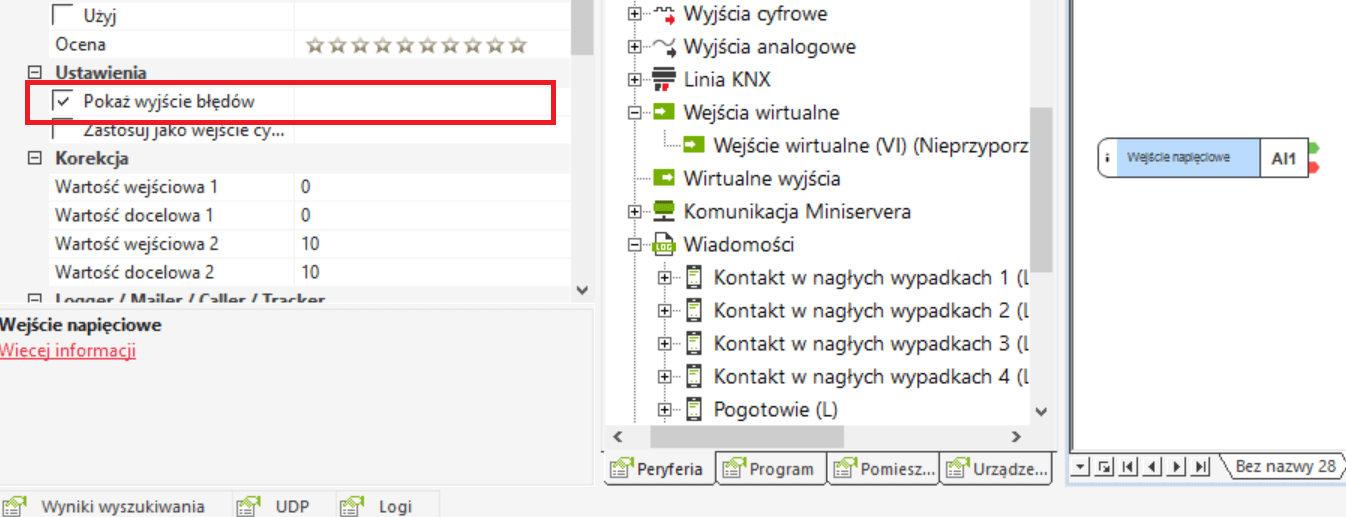Expand the Linia KNX tree node

click(634, 79)
